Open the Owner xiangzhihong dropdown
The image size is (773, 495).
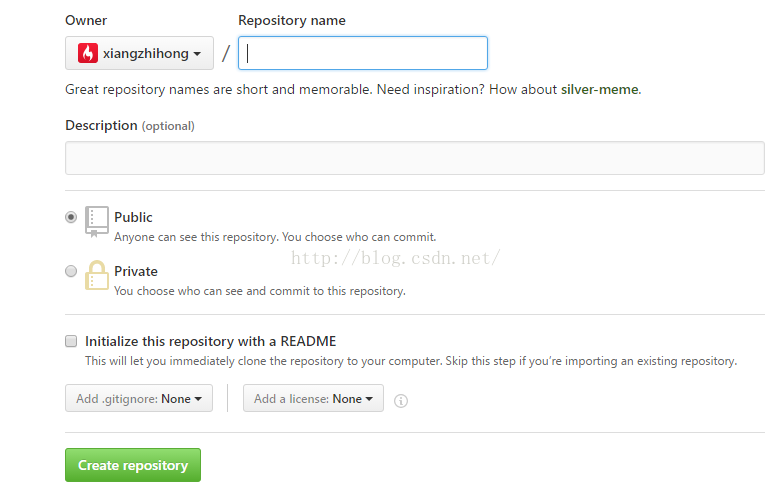point(140,53)
